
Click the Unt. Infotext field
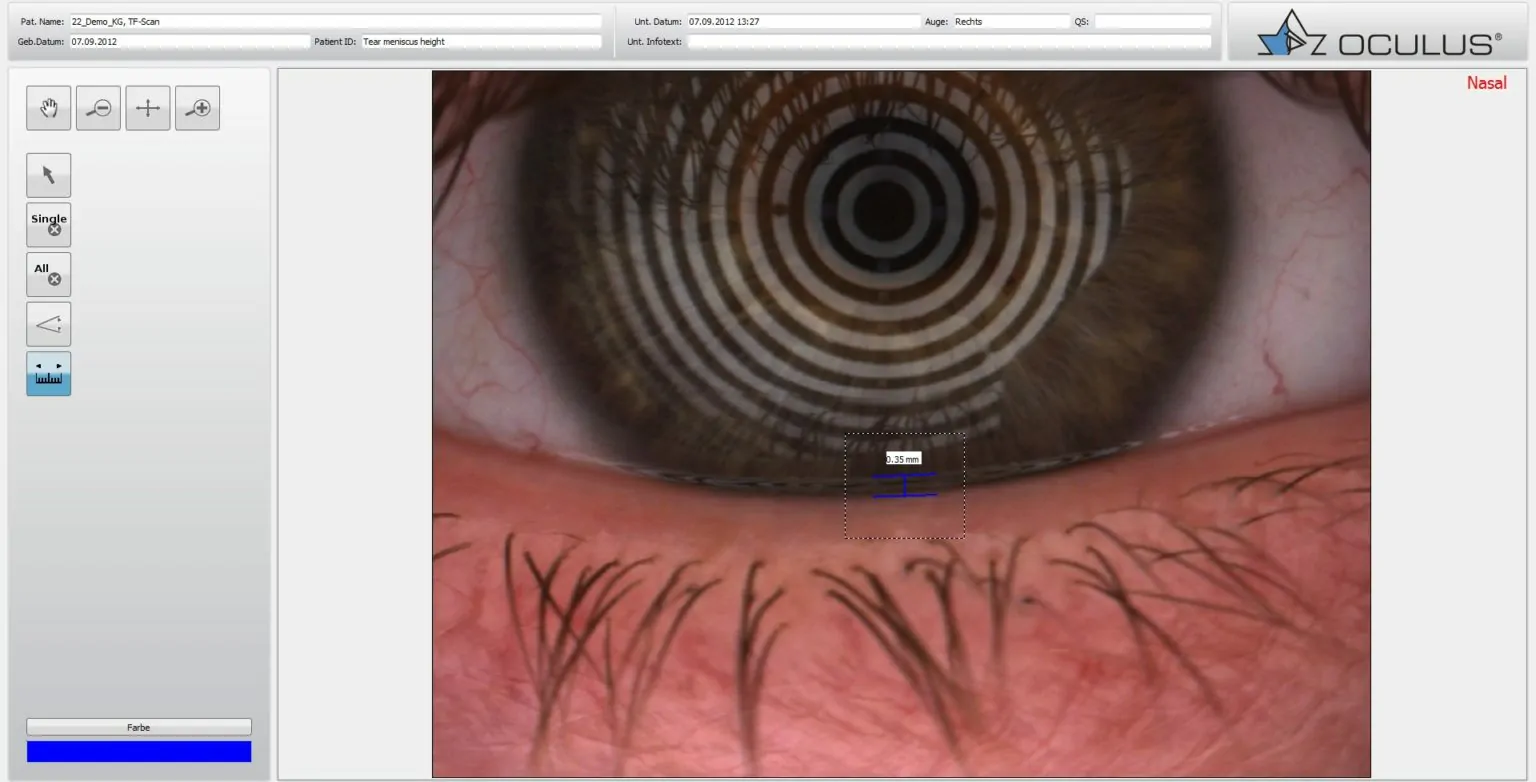(948, 42)
